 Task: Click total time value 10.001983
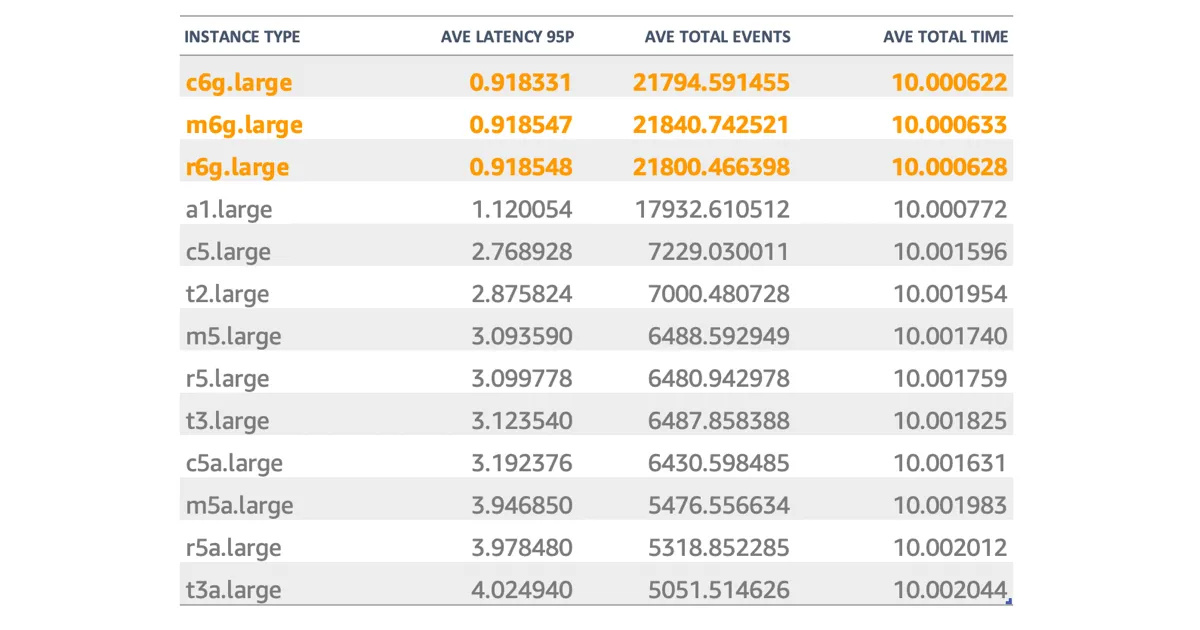click(x=950, y=504)
